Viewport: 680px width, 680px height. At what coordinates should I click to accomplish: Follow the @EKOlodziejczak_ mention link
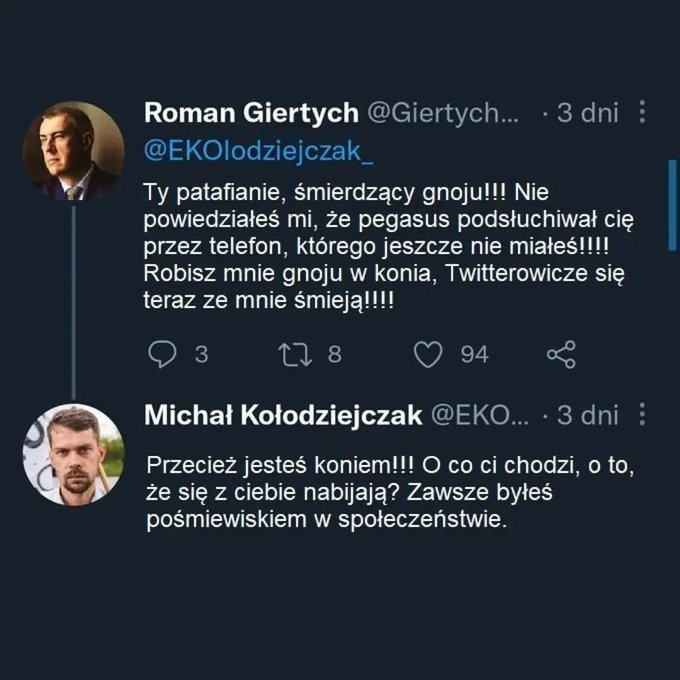click(259, 151)
